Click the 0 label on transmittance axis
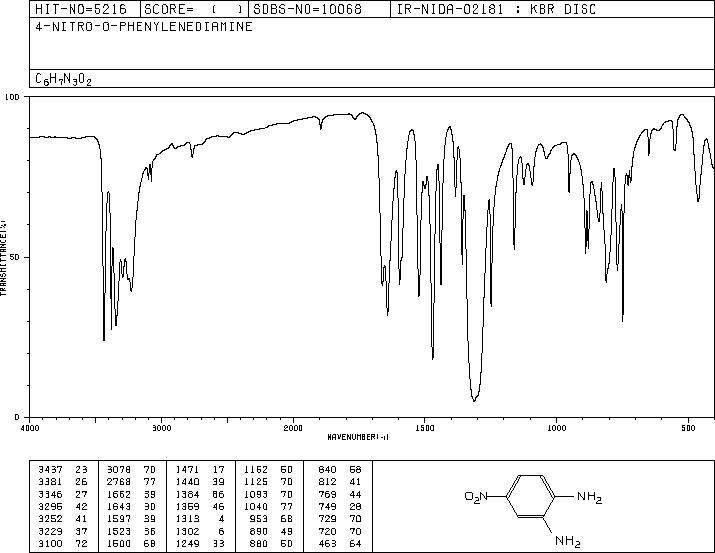Viewport: 715px width, 553px height. click(x=17, y=417)
